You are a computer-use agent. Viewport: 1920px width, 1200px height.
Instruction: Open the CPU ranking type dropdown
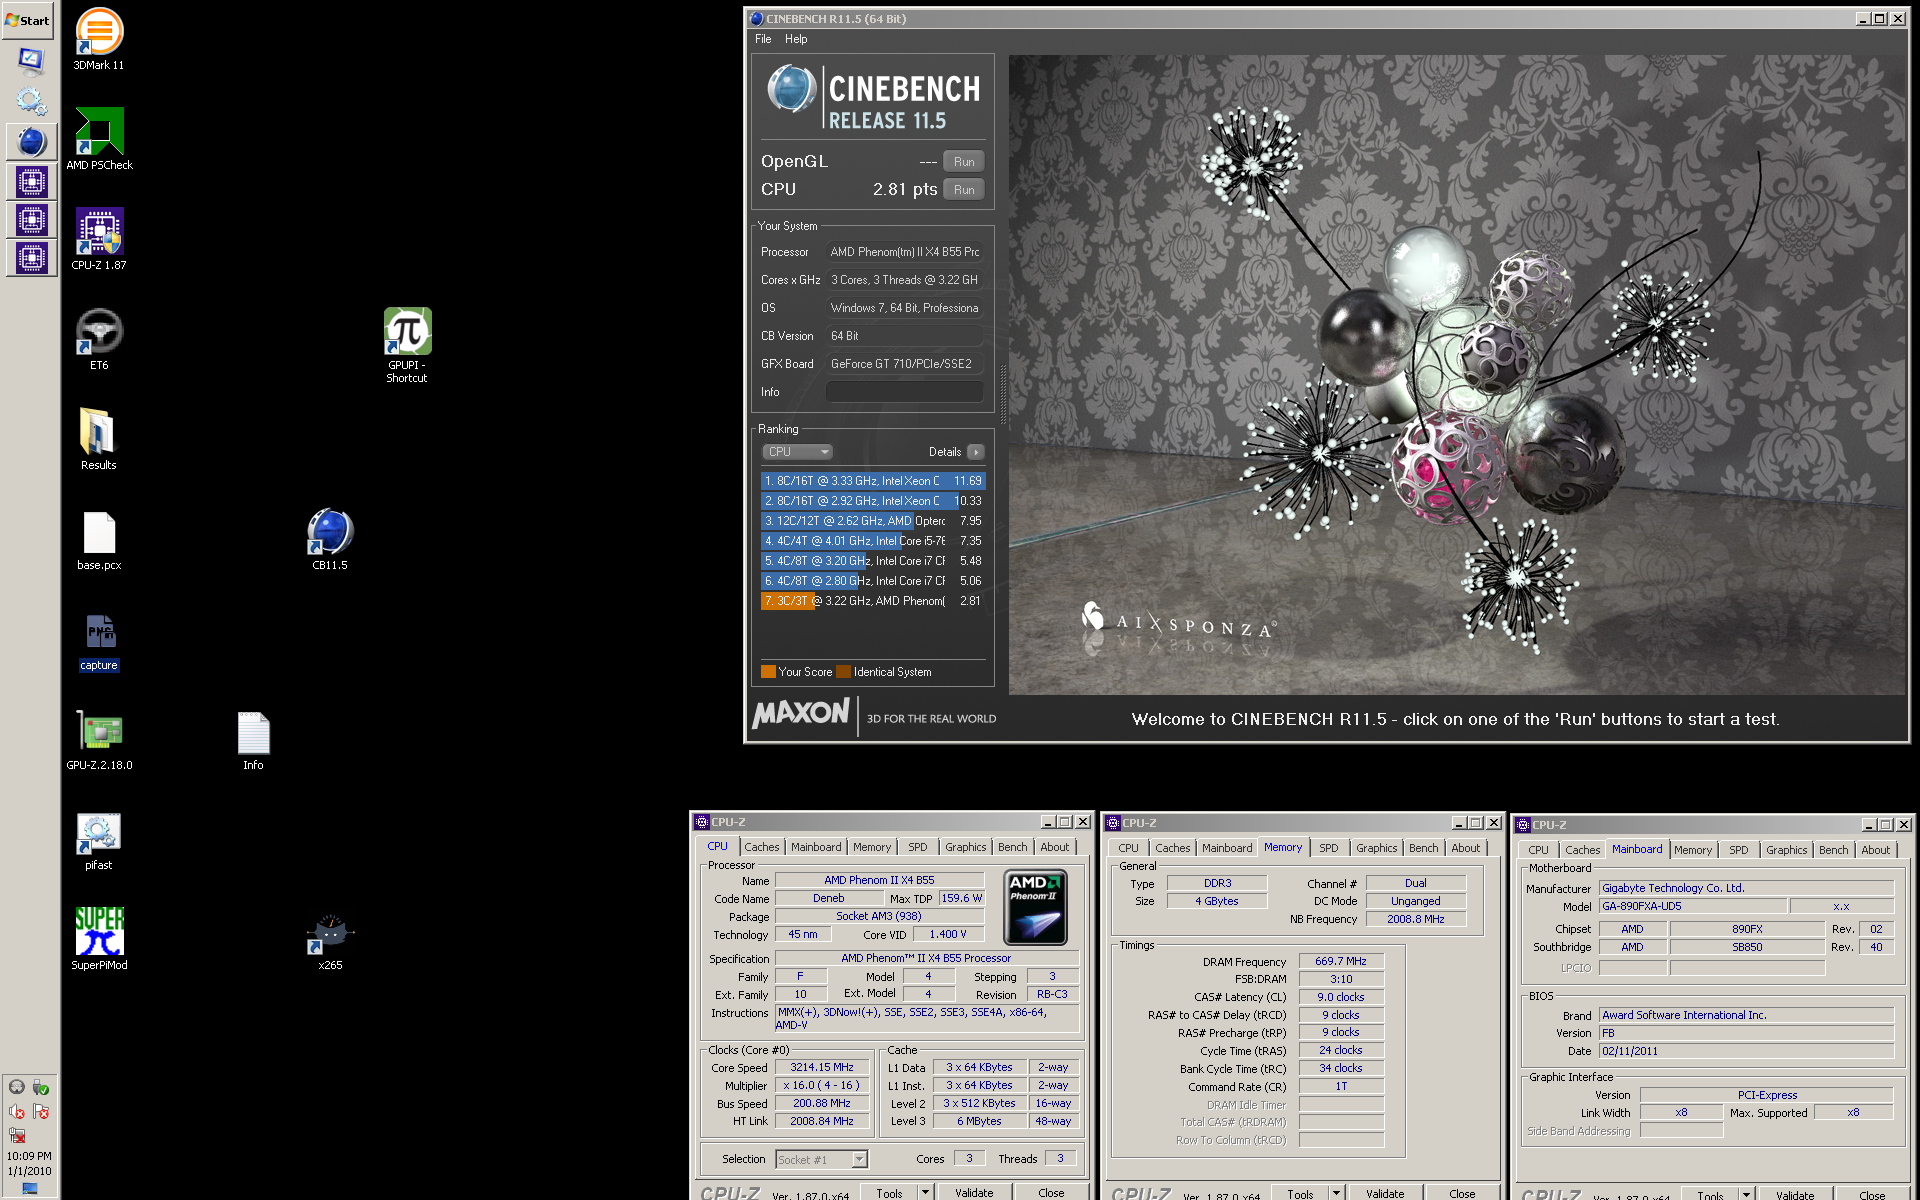tap(797, 452)
